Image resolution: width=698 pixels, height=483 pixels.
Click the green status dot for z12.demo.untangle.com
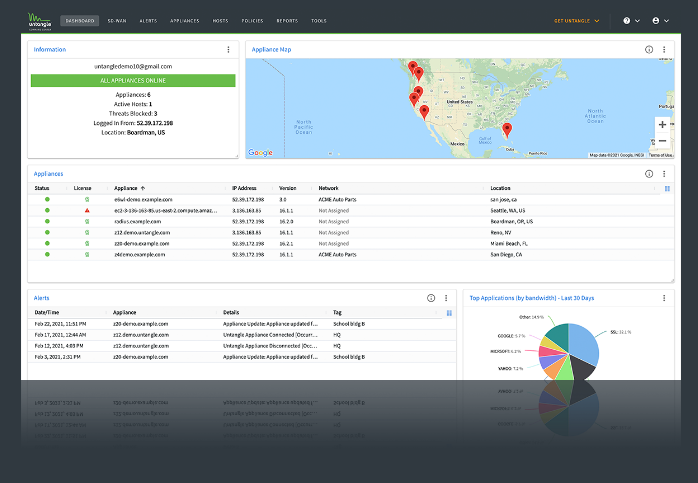tap(47, 232)
